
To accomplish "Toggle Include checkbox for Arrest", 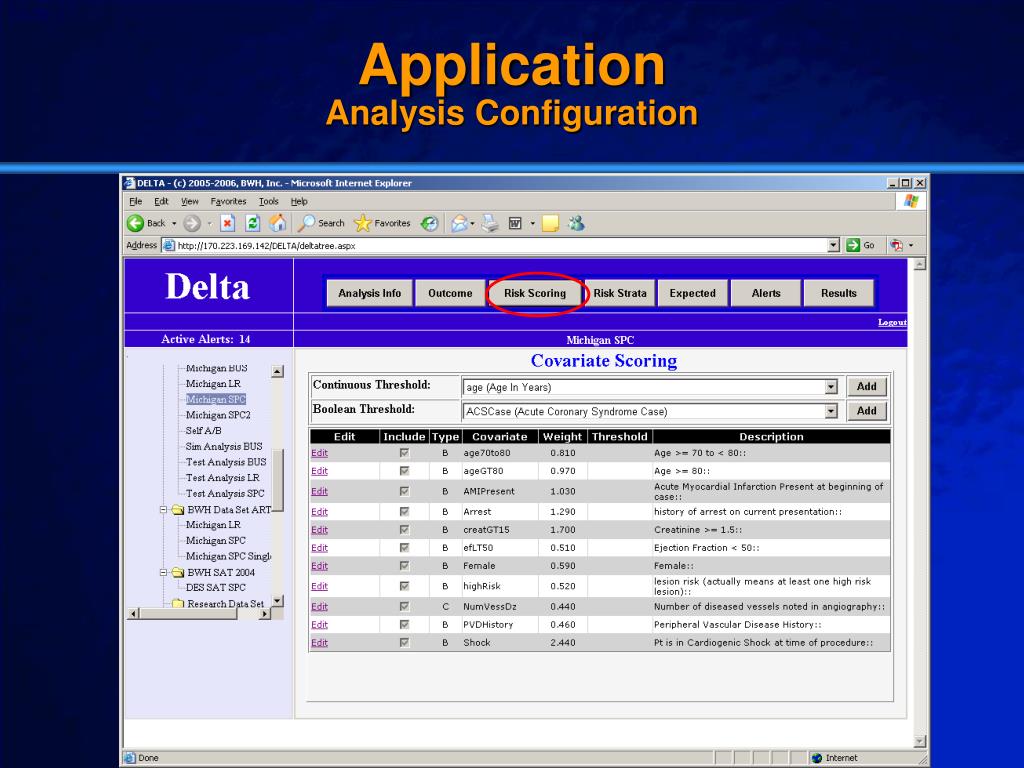I will pos(404,511).
